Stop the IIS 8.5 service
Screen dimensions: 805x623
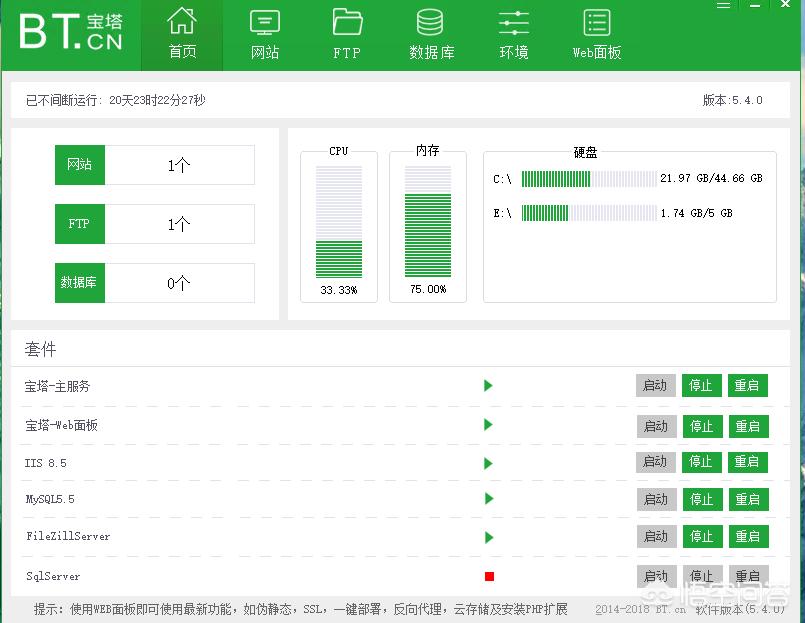click(x=701, y=462)
